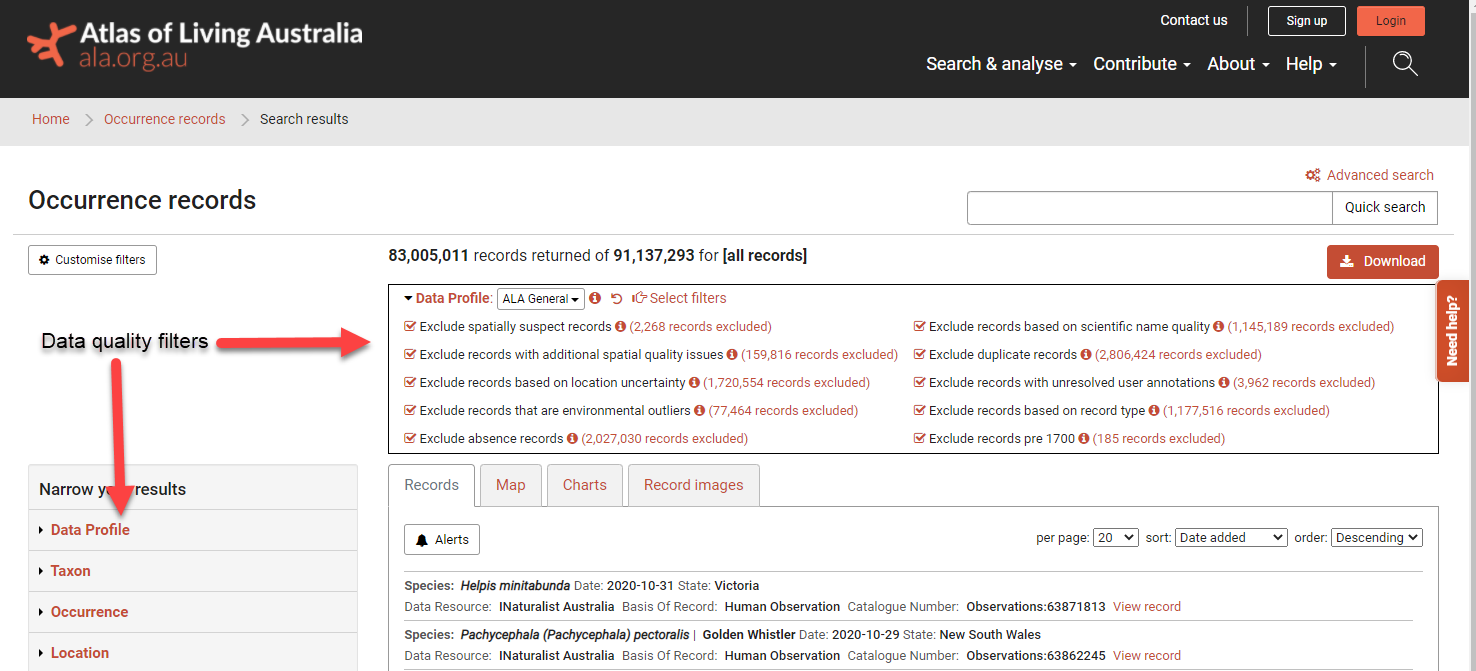Toggle Exclude records that are environmental outliers
This screenshot has height=671, width=1476.
(410, 411)
